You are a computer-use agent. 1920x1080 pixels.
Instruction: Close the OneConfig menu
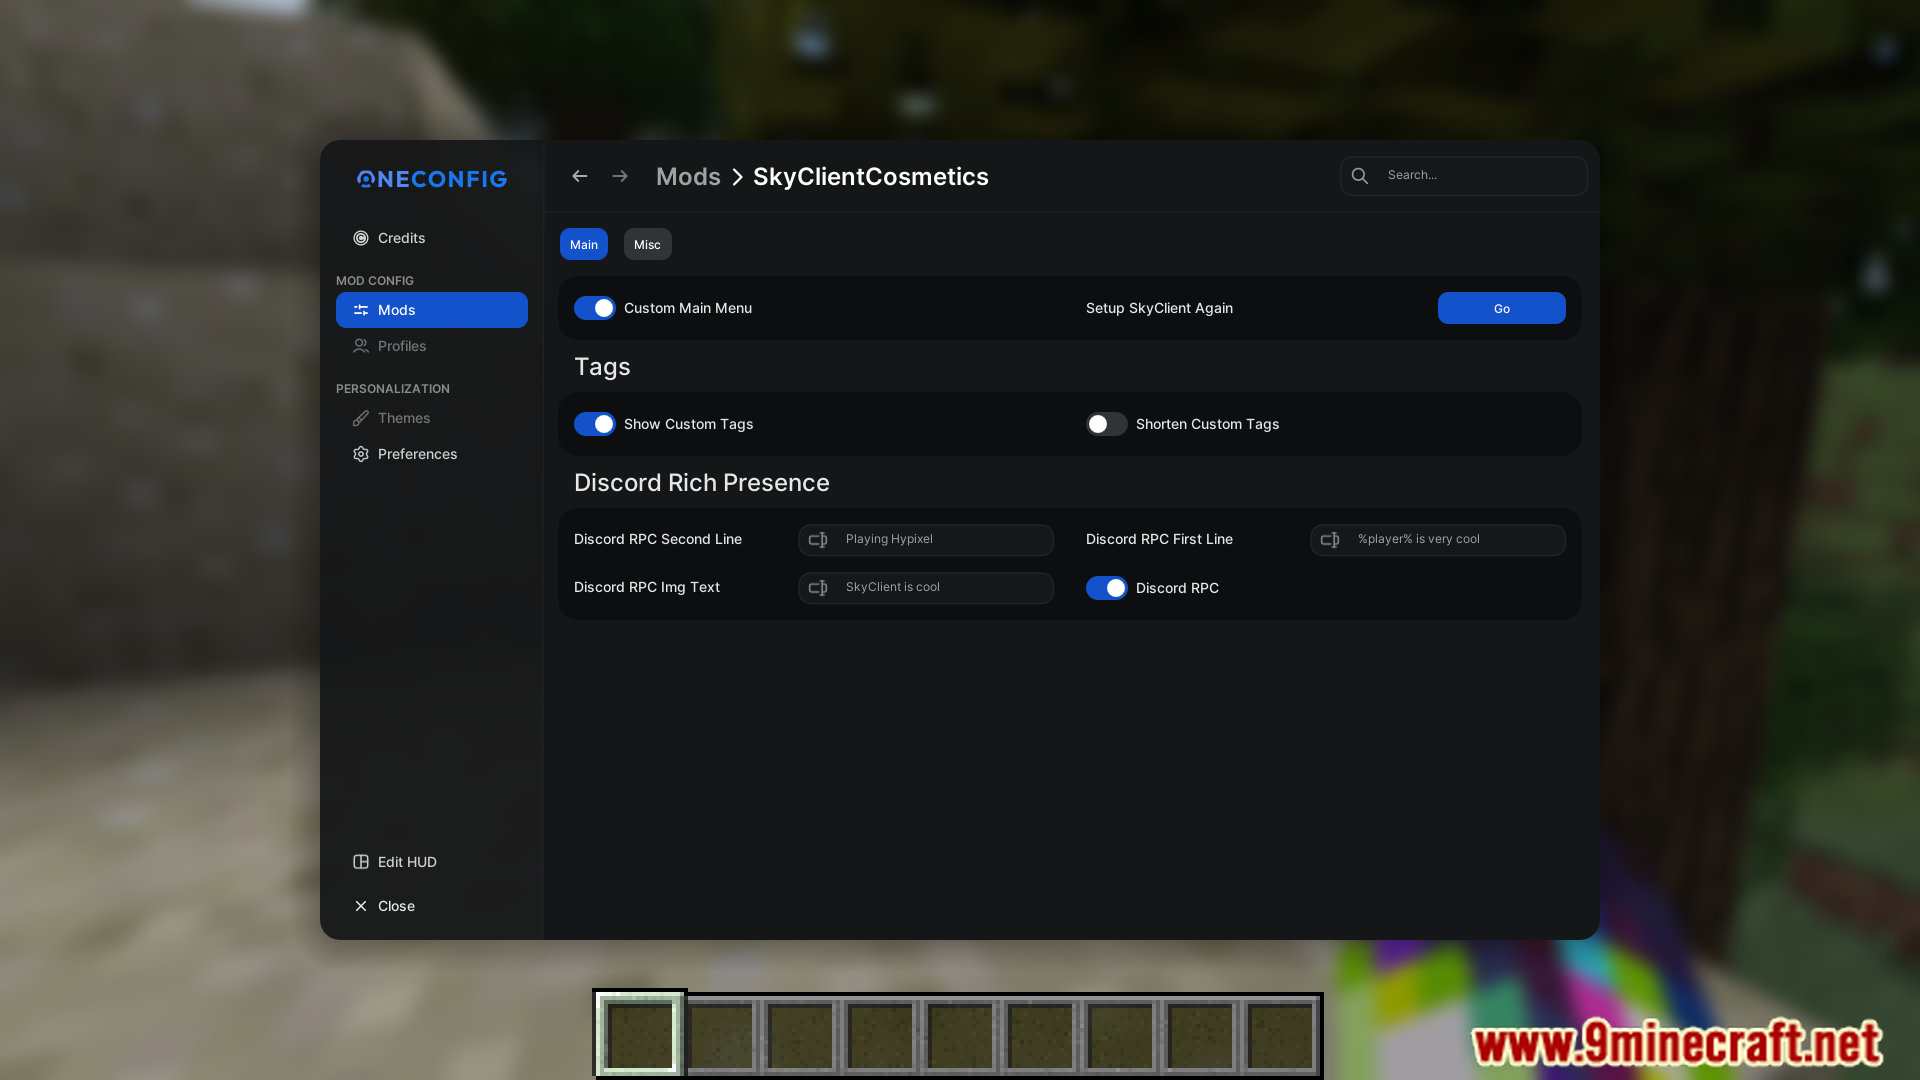[x=431, y=906]
